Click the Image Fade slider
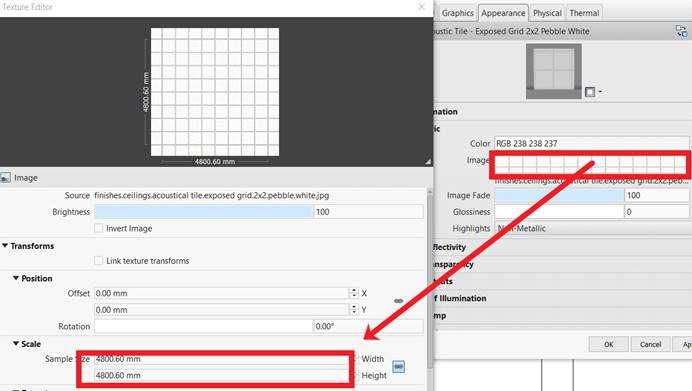Screen dimensions: 692x391 559,196
